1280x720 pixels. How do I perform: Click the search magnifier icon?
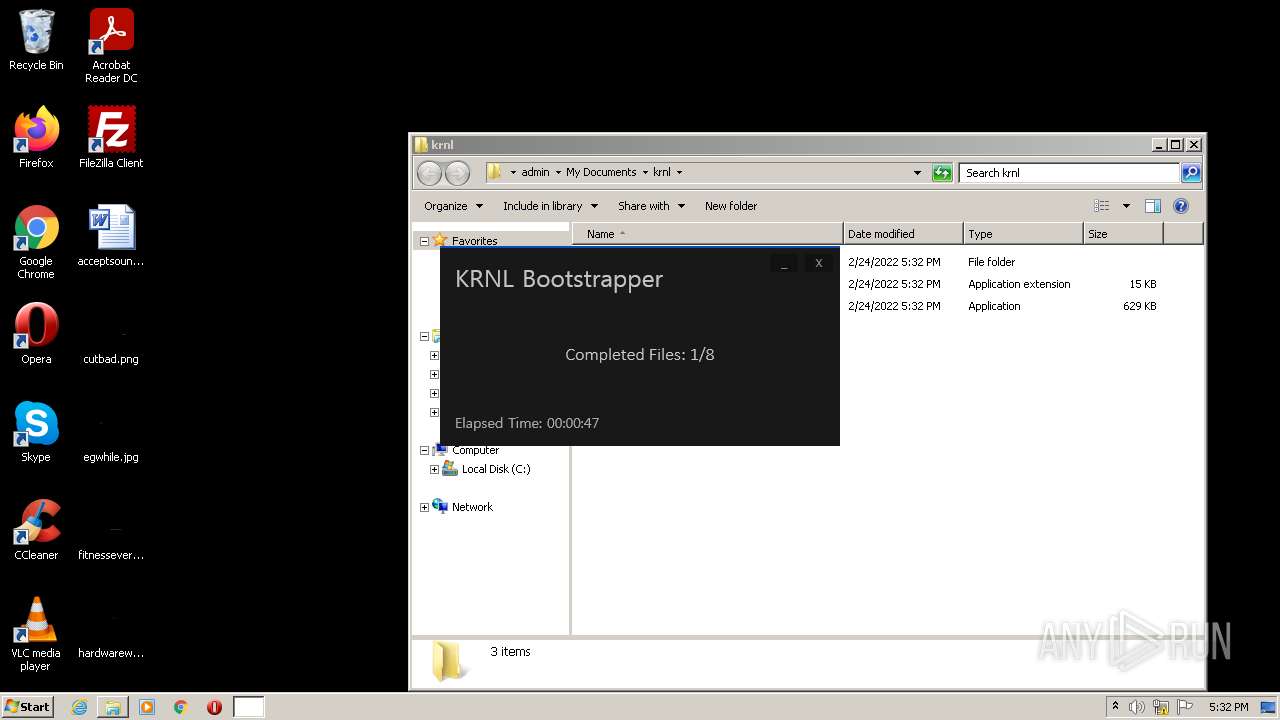1190,173
